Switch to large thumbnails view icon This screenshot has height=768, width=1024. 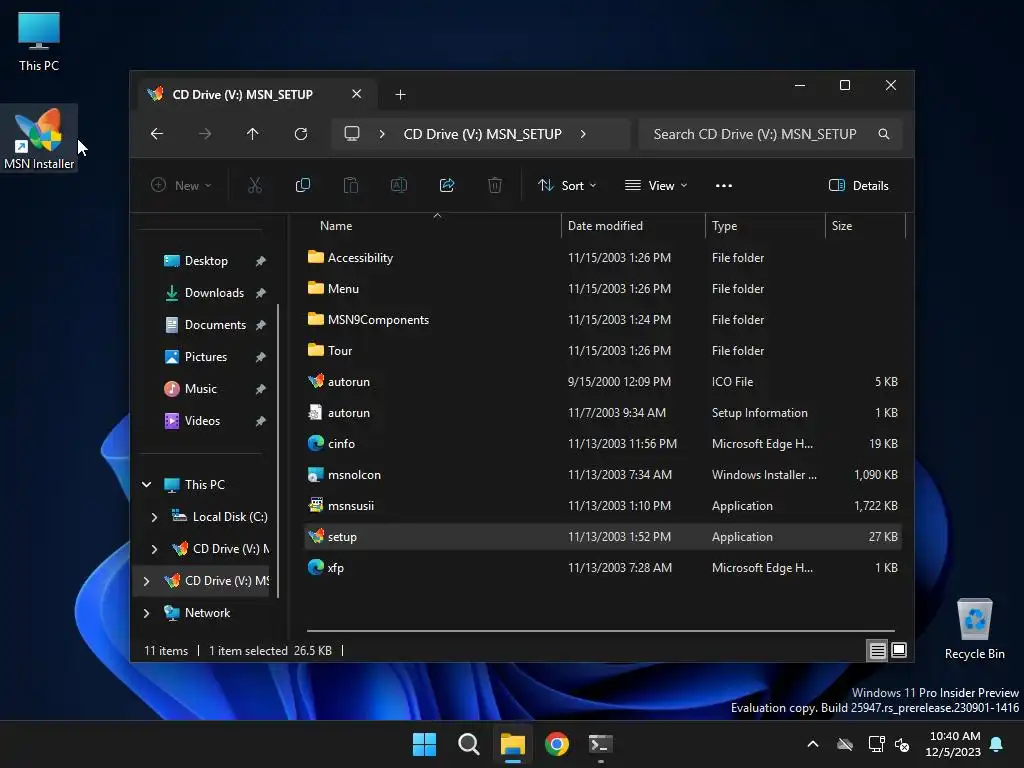899,650
